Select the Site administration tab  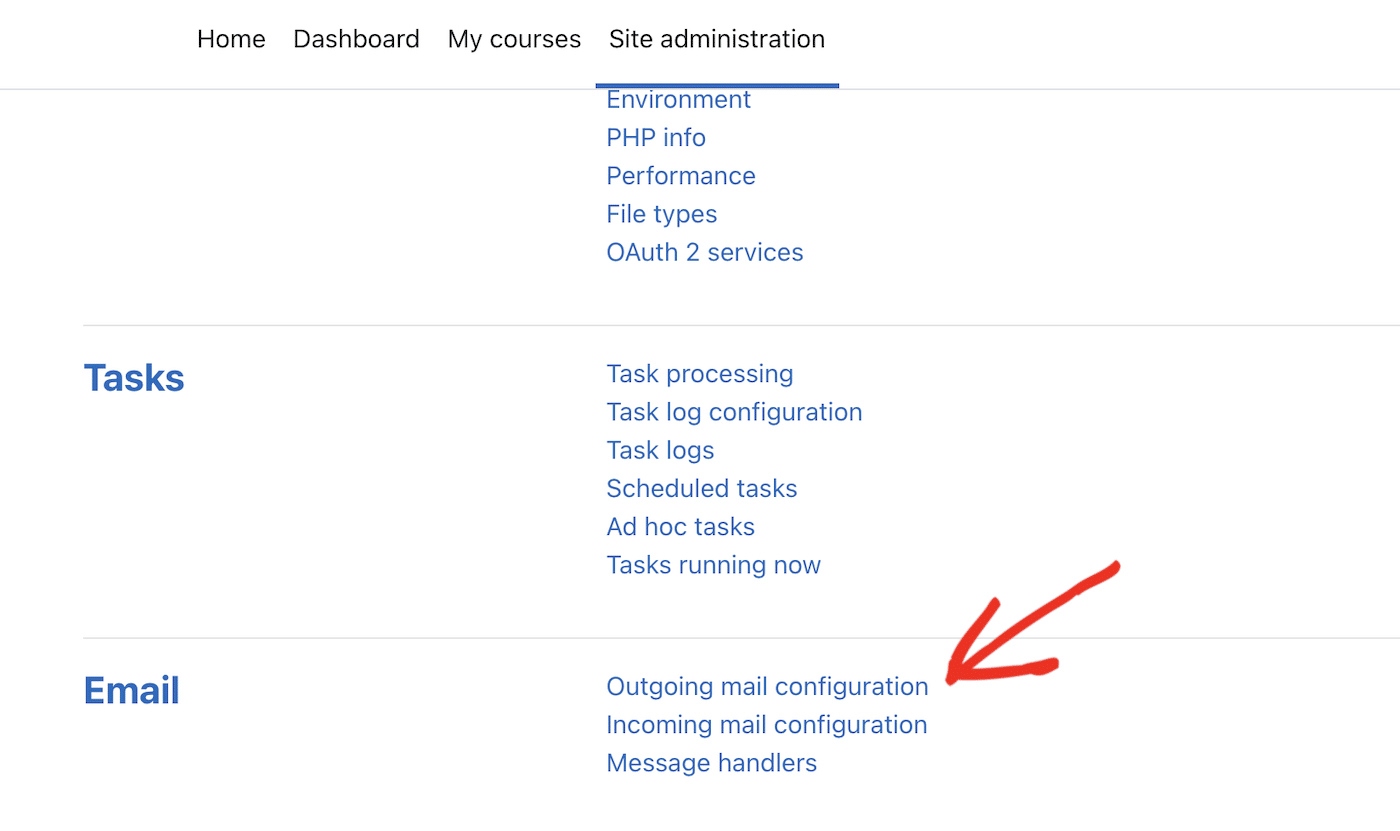[716, 39]
